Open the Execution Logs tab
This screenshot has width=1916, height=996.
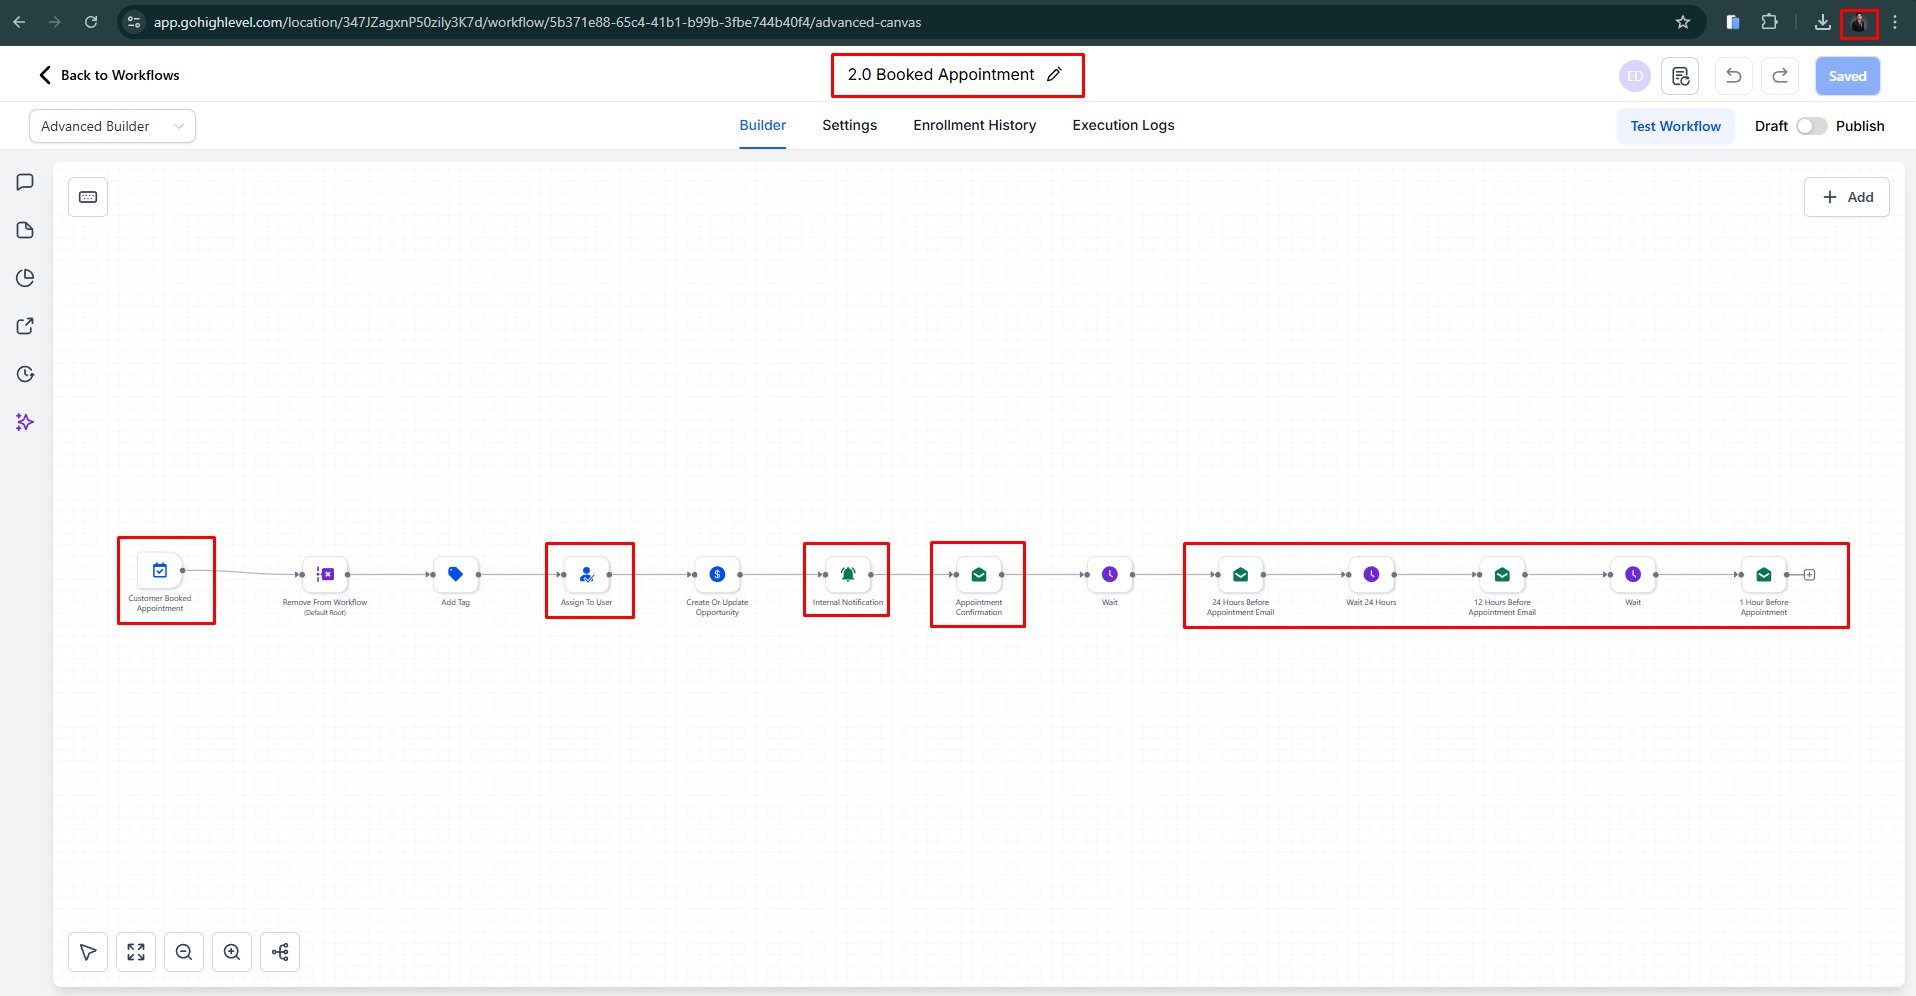pos(1124,125)
